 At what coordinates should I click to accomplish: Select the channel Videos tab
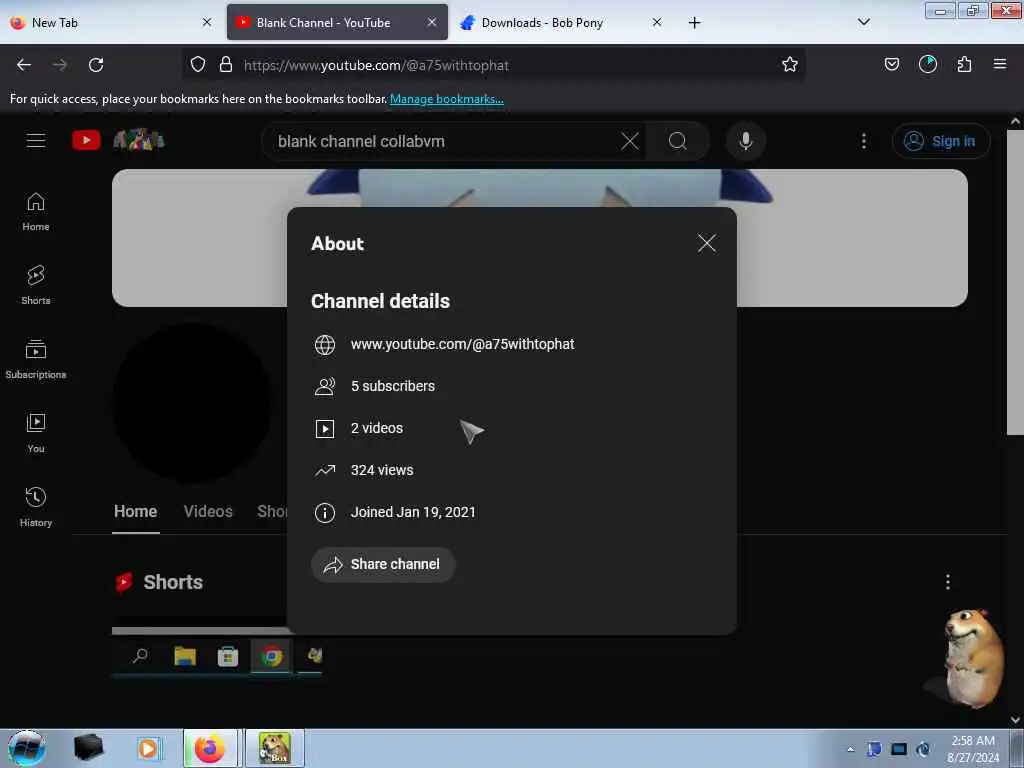[x=208, y=511]
